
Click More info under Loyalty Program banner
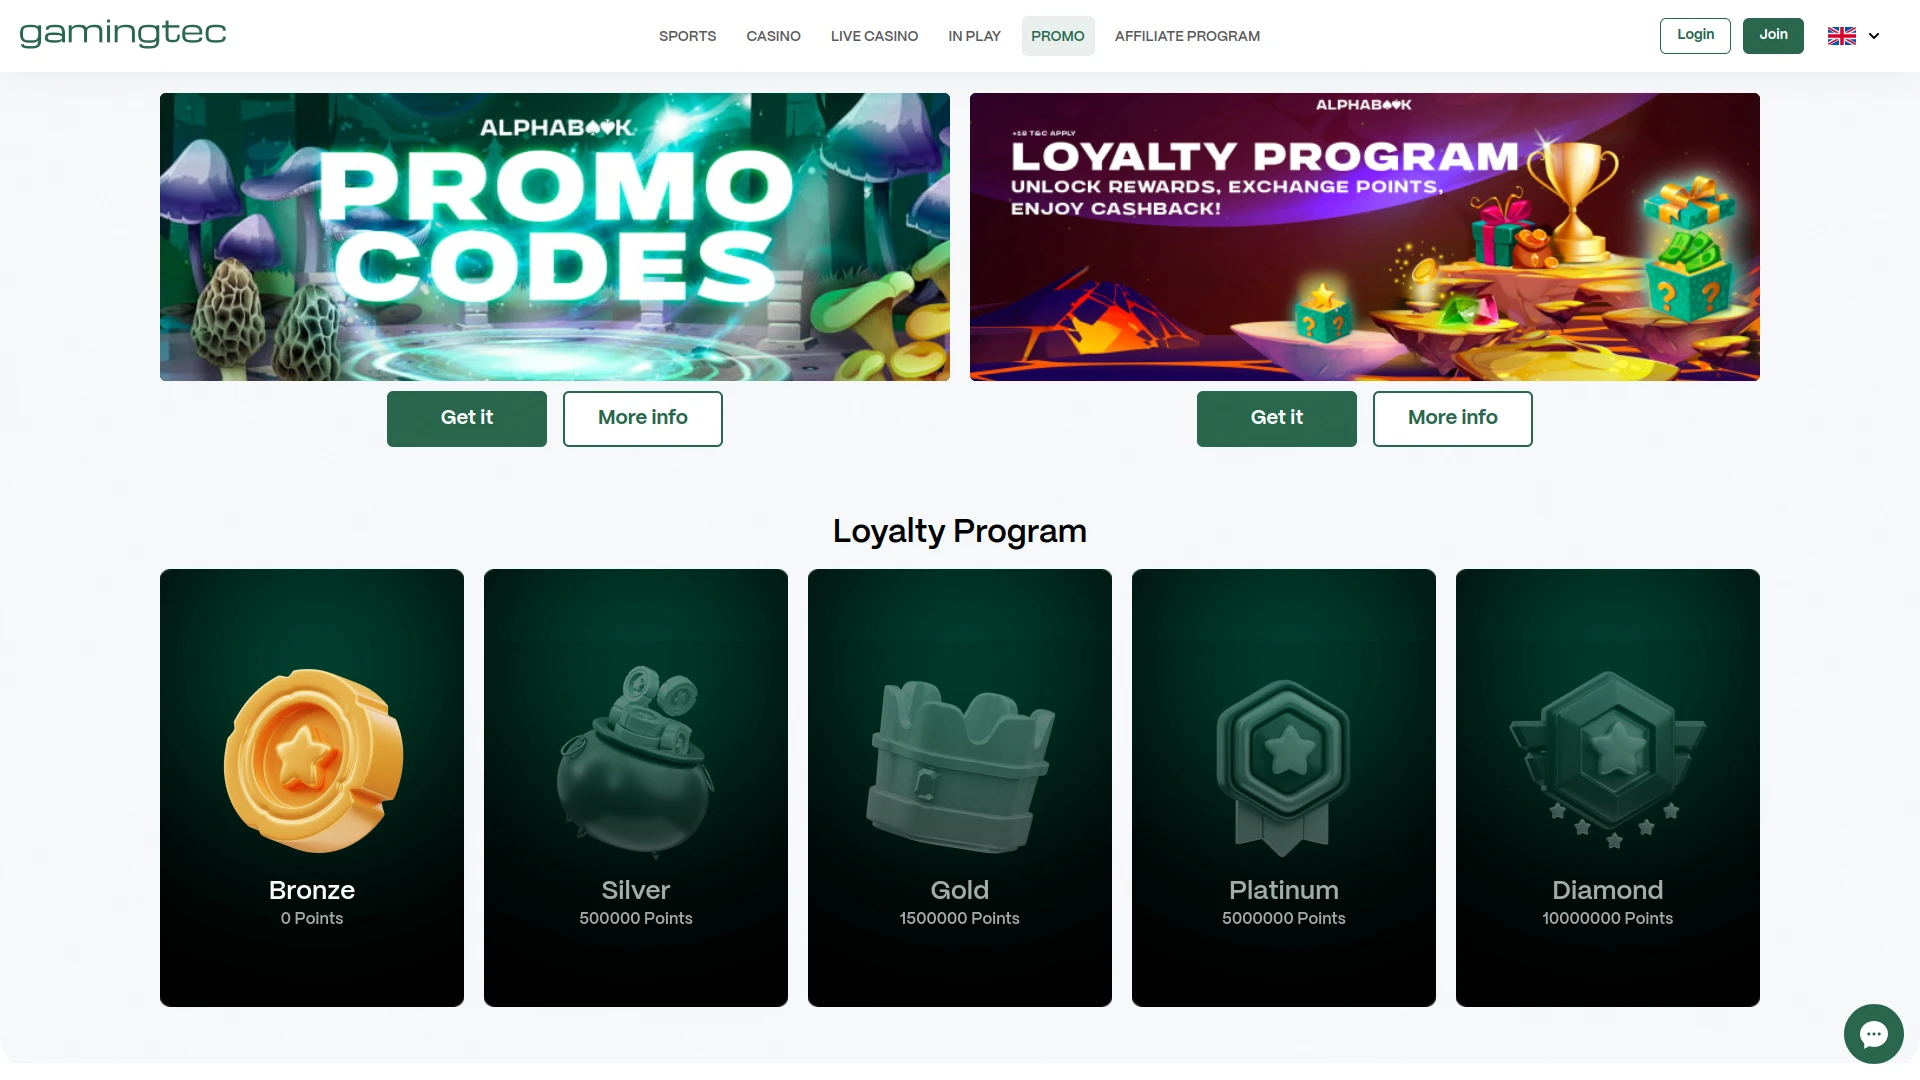[x=1452, y=418]
